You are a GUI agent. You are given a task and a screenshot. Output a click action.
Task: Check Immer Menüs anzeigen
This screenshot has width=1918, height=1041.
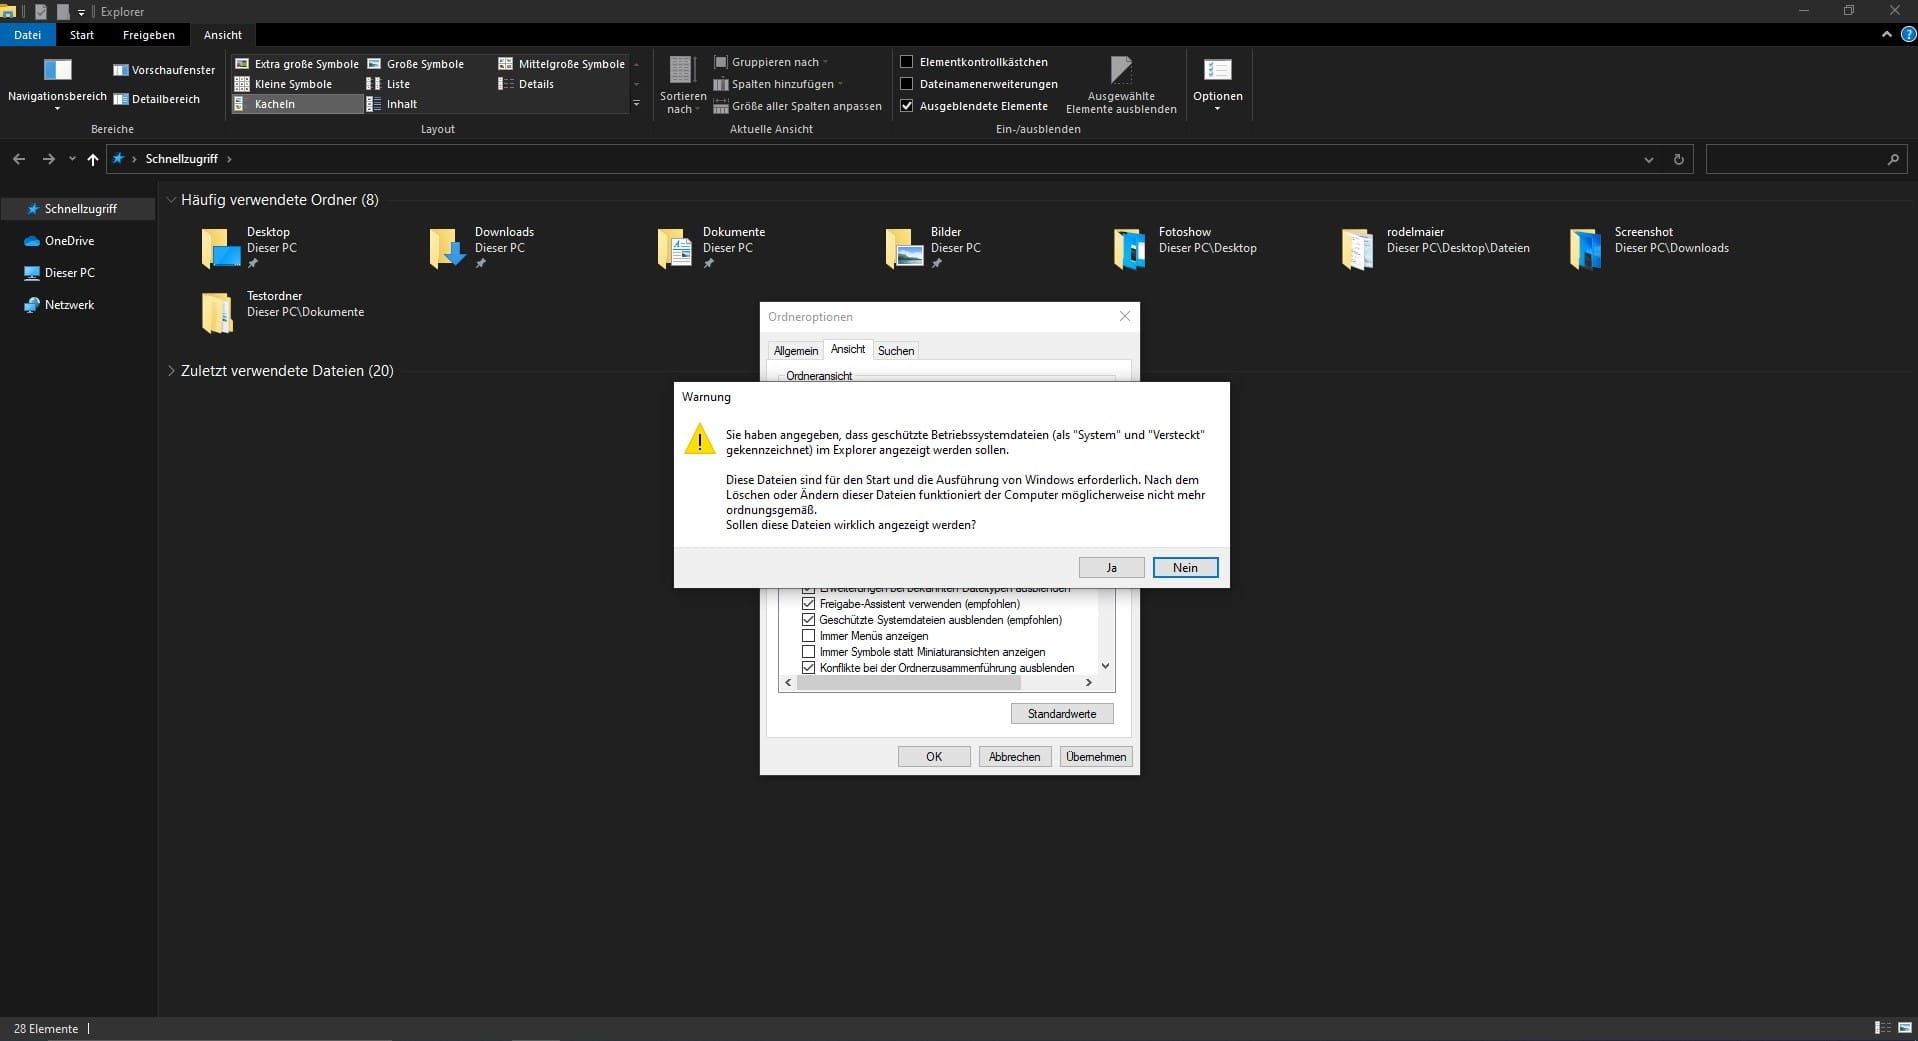[x=809, y=636]
